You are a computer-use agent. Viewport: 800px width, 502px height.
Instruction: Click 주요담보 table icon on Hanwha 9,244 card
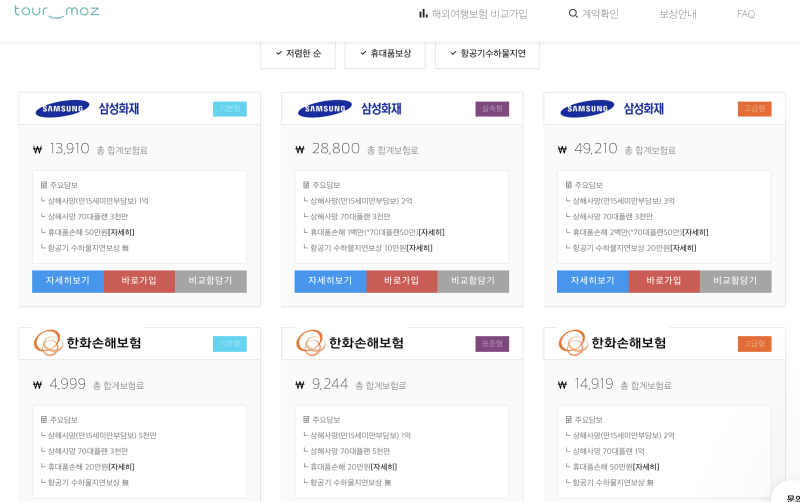(x=306, y=419)
